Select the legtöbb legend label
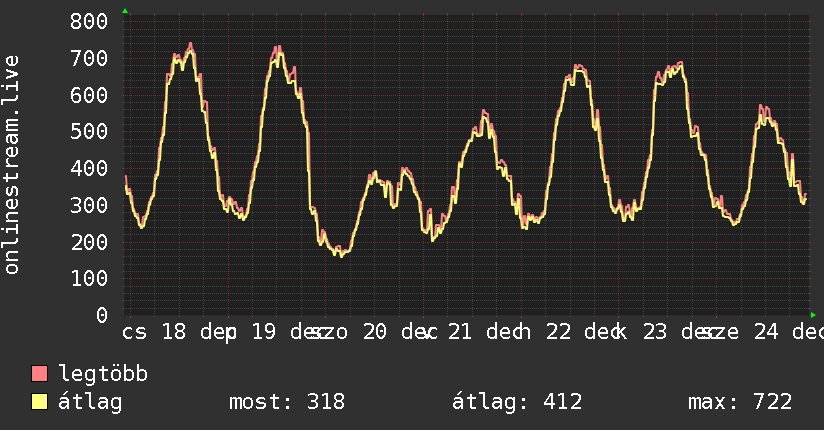 [x=103, y=374]
